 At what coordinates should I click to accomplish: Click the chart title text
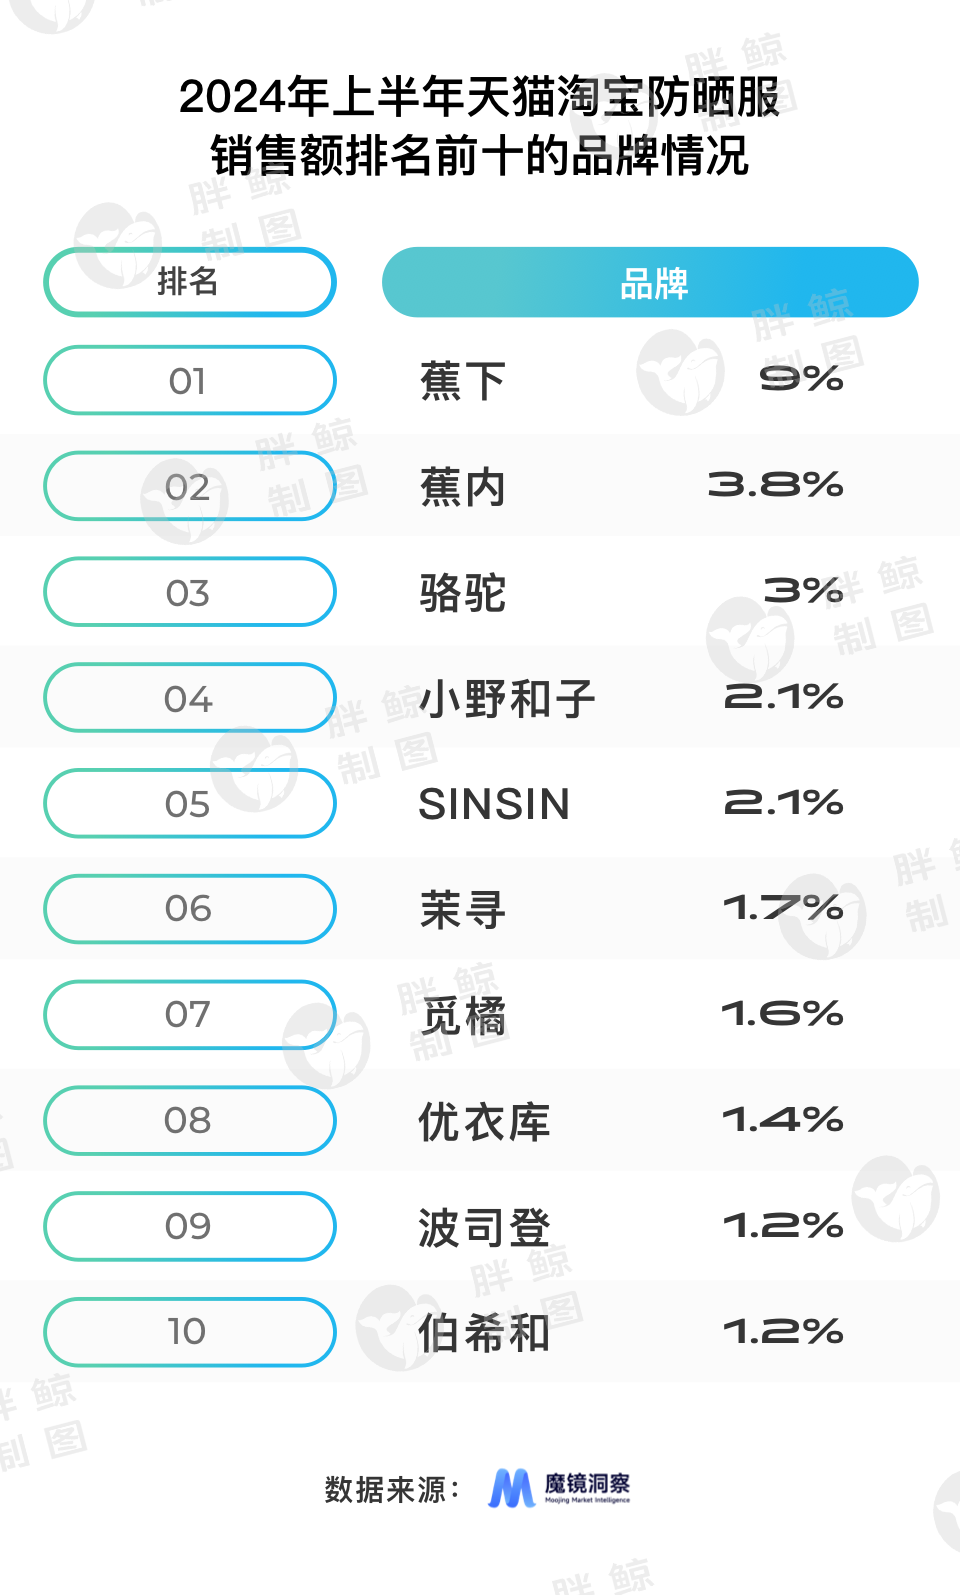point(480,126)
